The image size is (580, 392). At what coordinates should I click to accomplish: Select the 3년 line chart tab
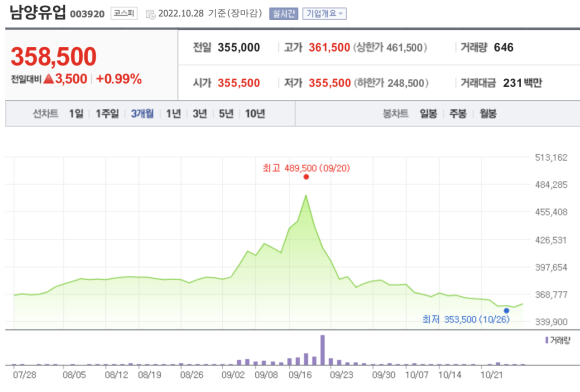click(200, 114)
